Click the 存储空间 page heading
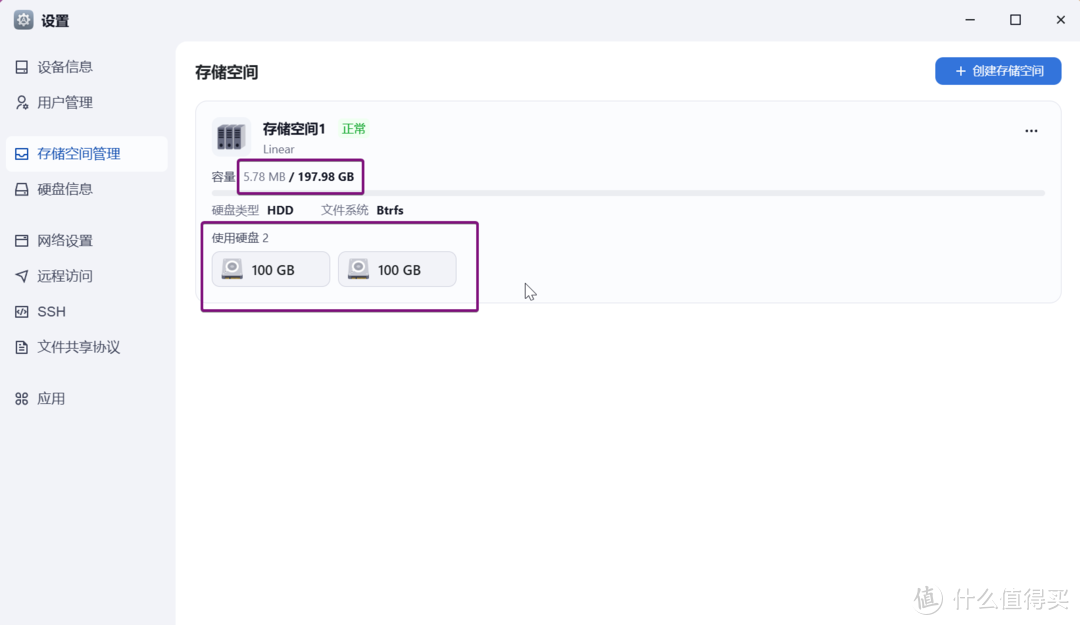The height and width of the screenshot is (625, 1080). [x=227, y=72]
